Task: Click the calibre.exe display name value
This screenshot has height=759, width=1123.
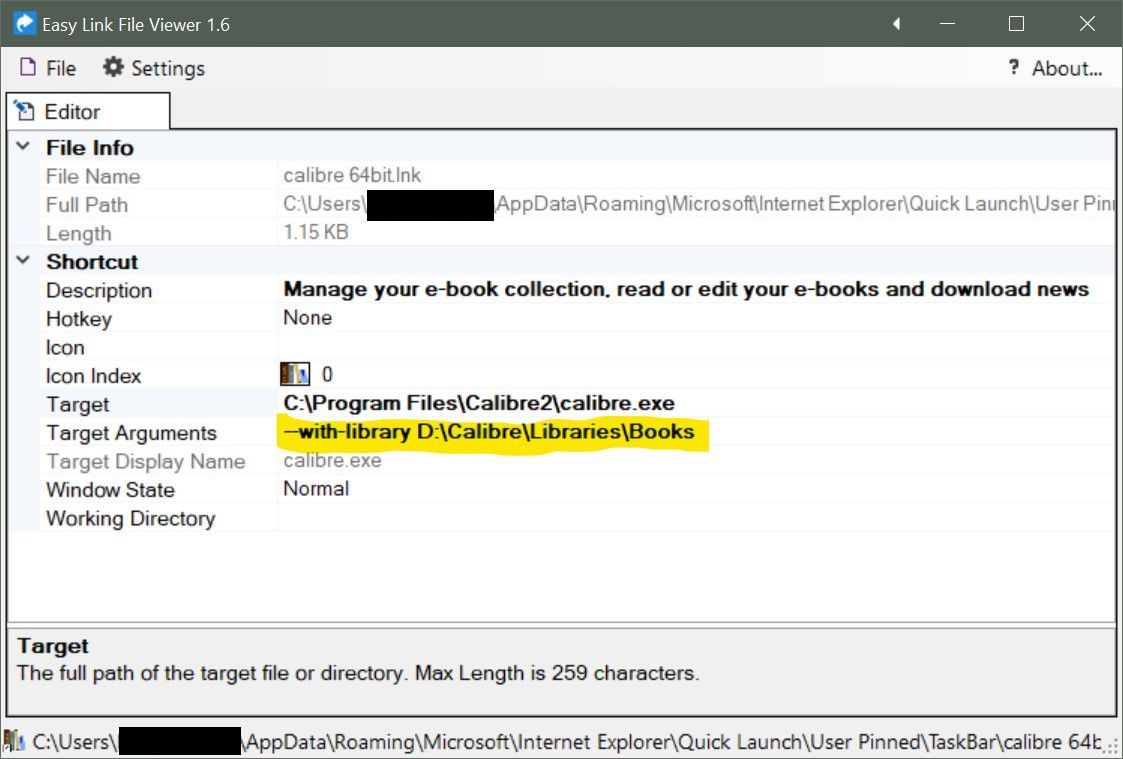Action: 332,460
